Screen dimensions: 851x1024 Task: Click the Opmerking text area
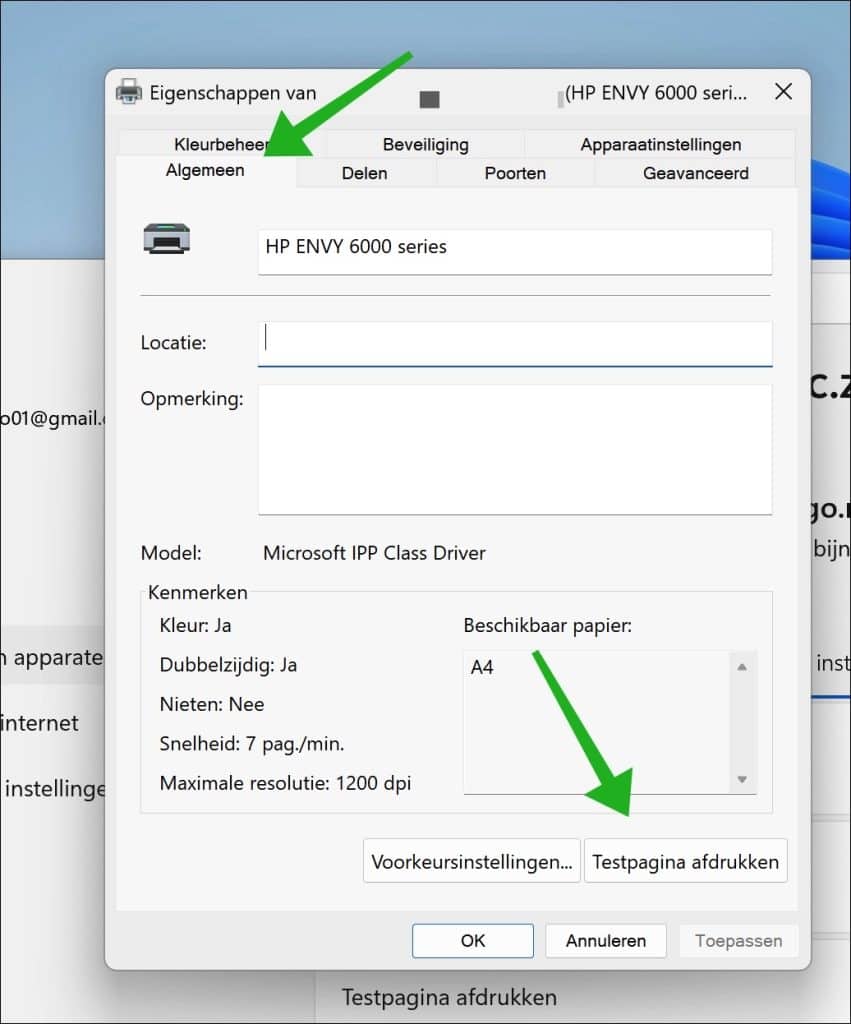pos(515,449)
